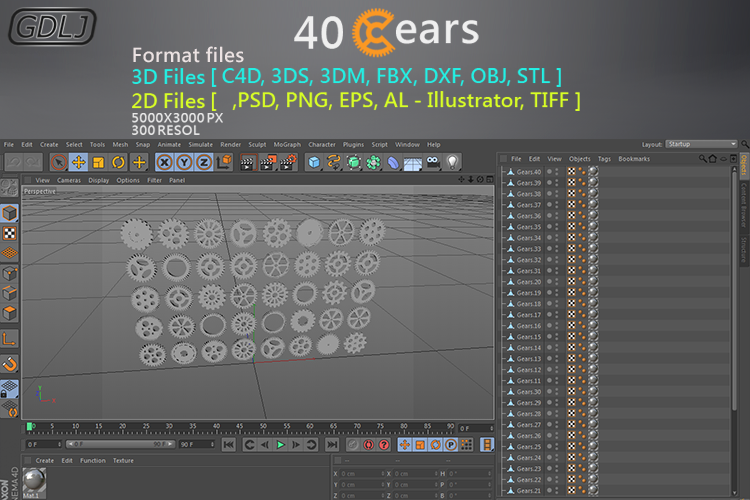Open the Material Manager Texture menu
The height and width of the screenshot is (500, 750).
[123, 461]
